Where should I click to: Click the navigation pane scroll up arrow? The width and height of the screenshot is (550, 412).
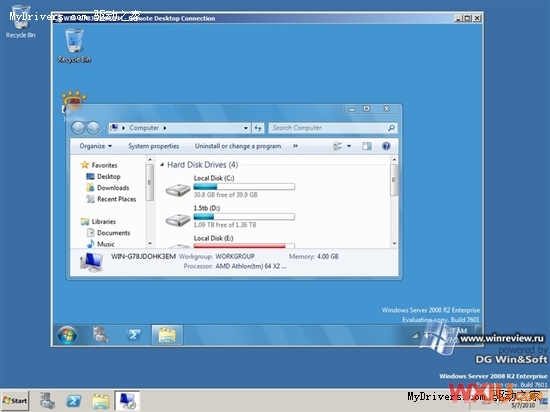[x=150, y=160]
